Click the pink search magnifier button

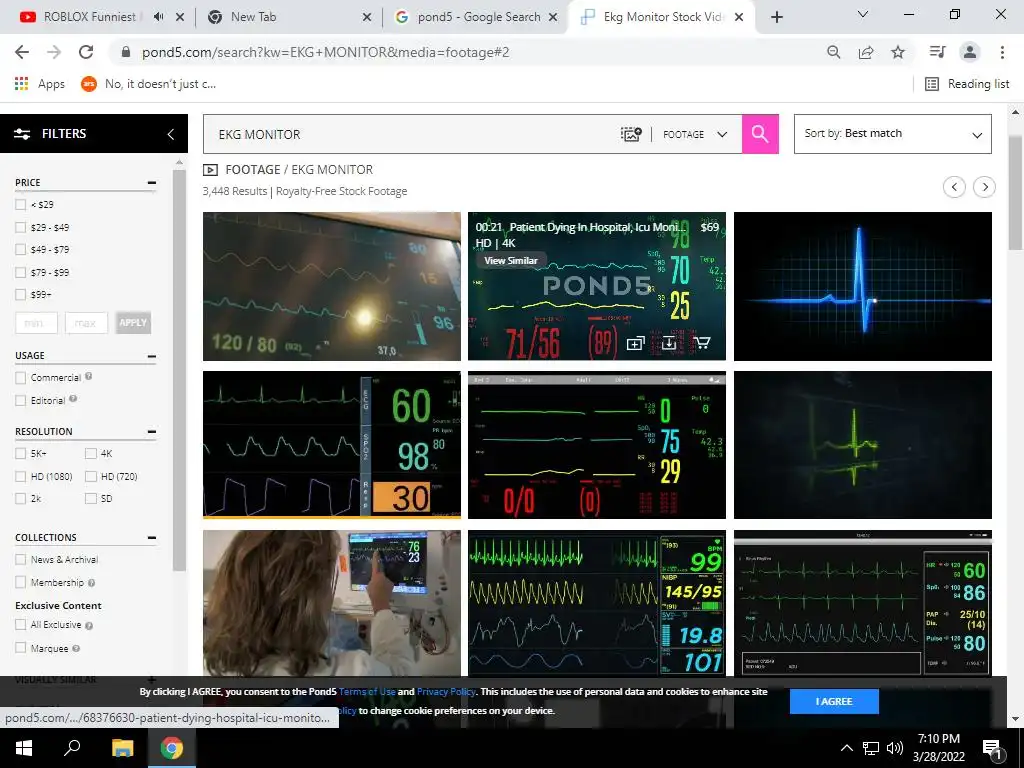pos(760,134)
